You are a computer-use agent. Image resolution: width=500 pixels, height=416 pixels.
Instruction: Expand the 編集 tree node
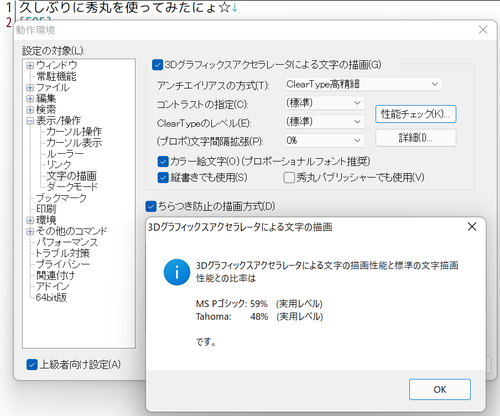(x=30, y=99)
